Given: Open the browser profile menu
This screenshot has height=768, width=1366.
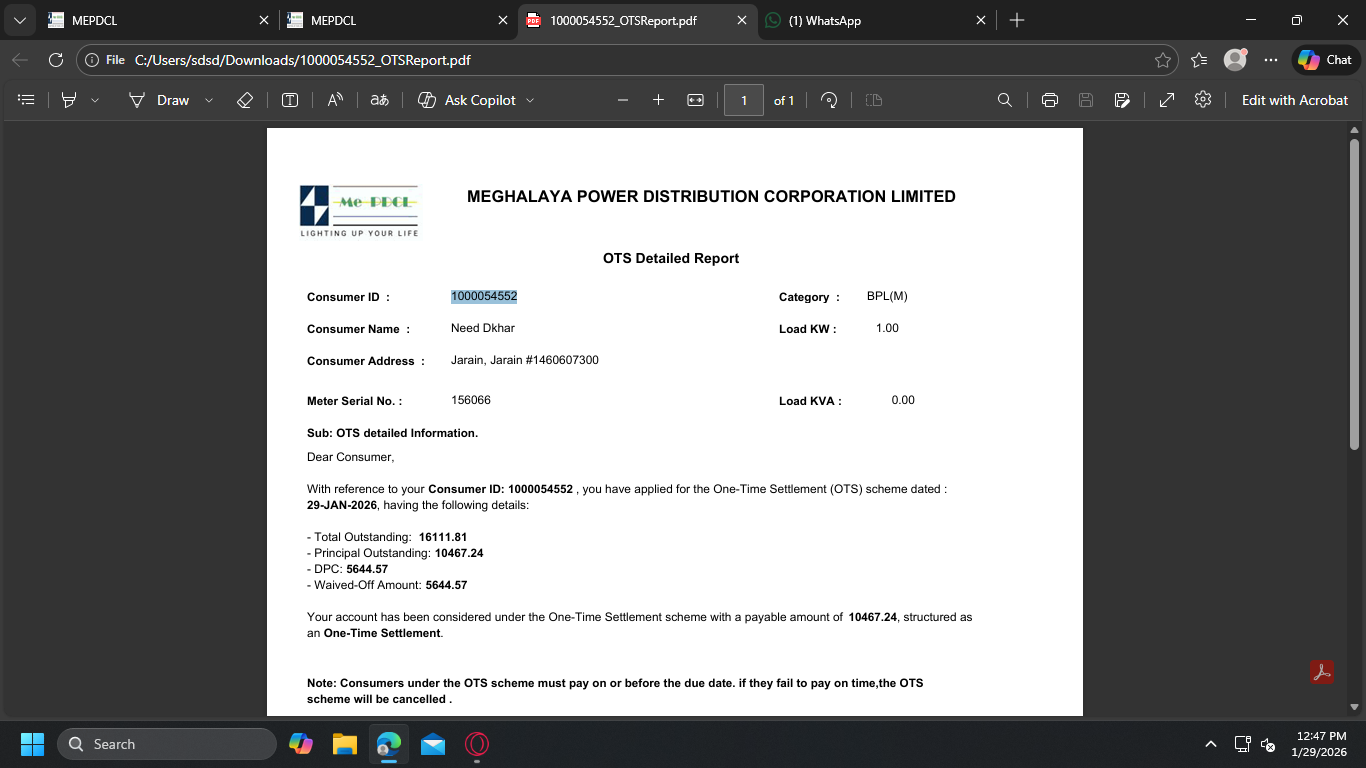Looking at the screenshot, I should (x=1236, y=60).
